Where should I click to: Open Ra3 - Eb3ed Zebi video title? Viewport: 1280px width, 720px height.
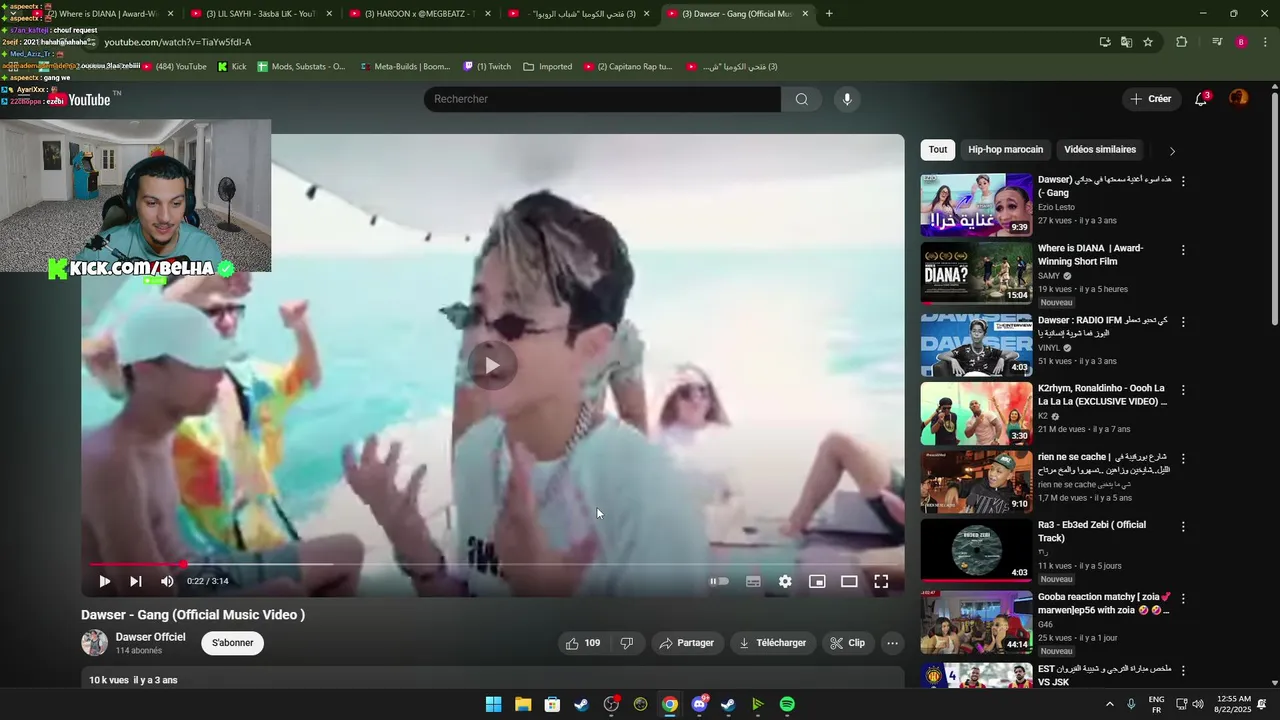1092,531
